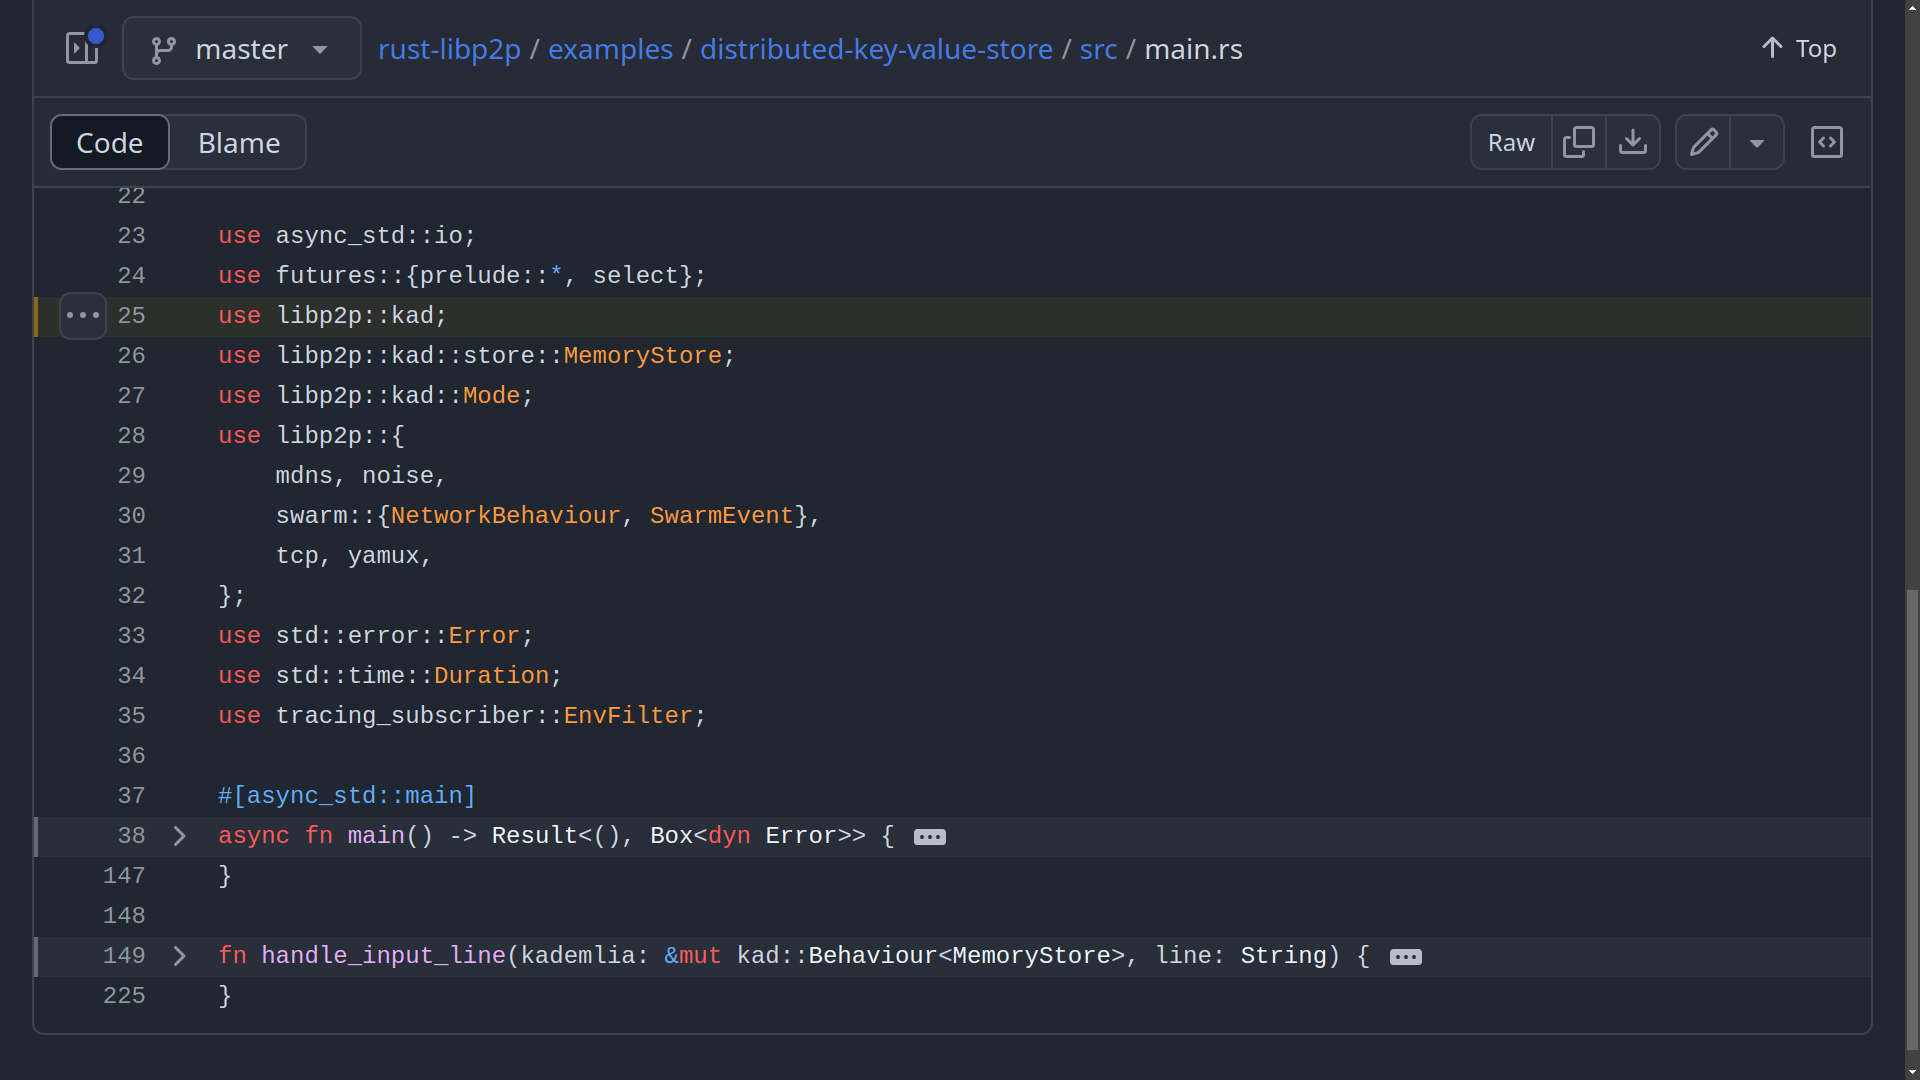Unfold handle_input_line function chevron
This screenshot has width=1920, height=1080.
click(180, 956)
